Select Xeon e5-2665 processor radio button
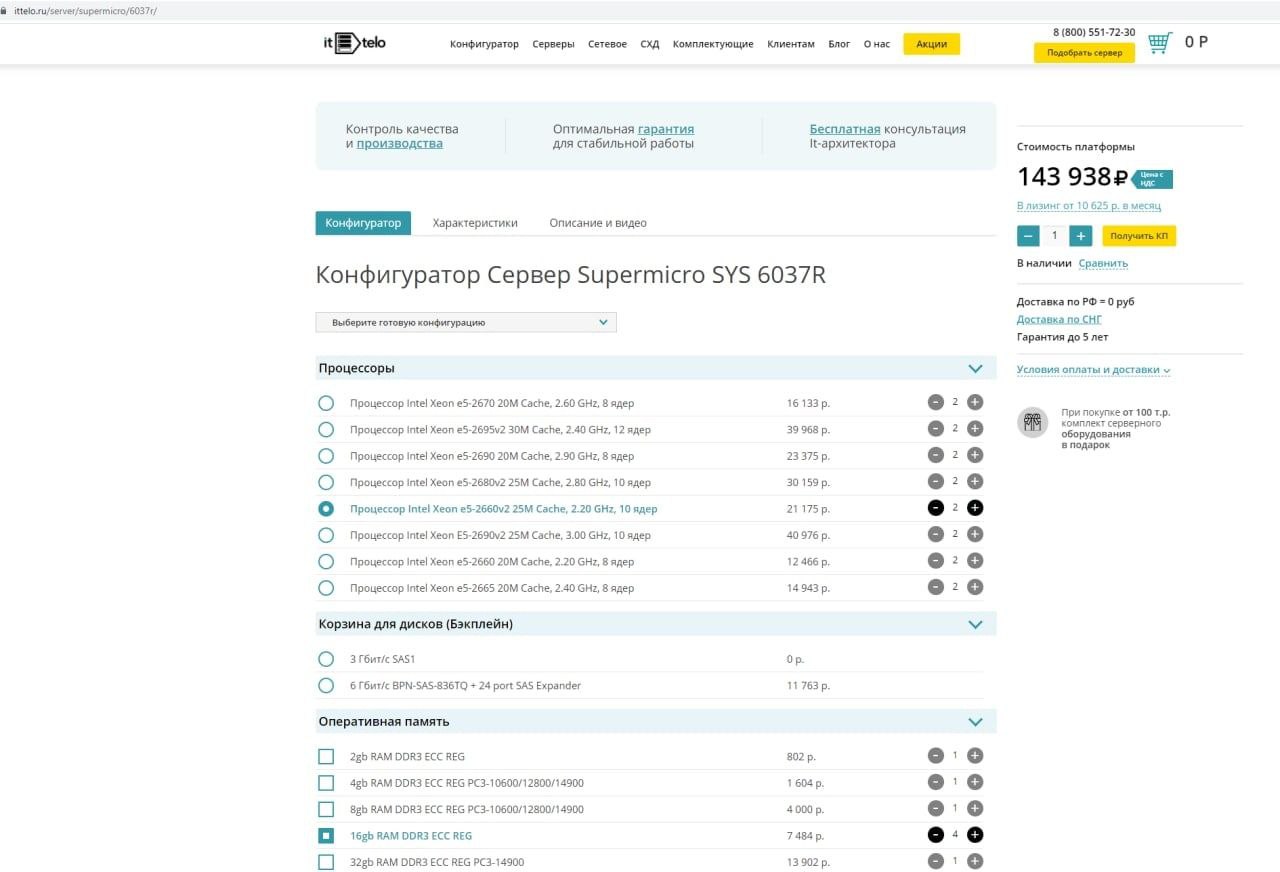The image size is (1280, 872). click(x=326, y=588)
